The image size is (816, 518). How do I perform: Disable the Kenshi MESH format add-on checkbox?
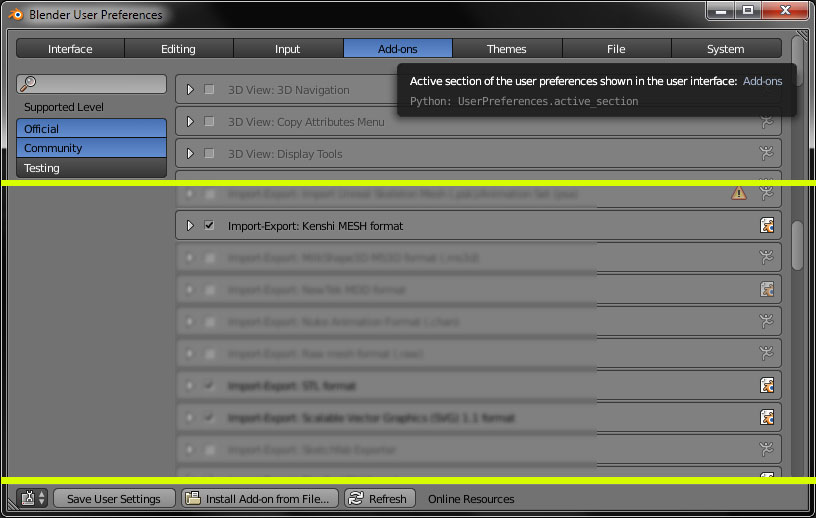tap(209, 225)
